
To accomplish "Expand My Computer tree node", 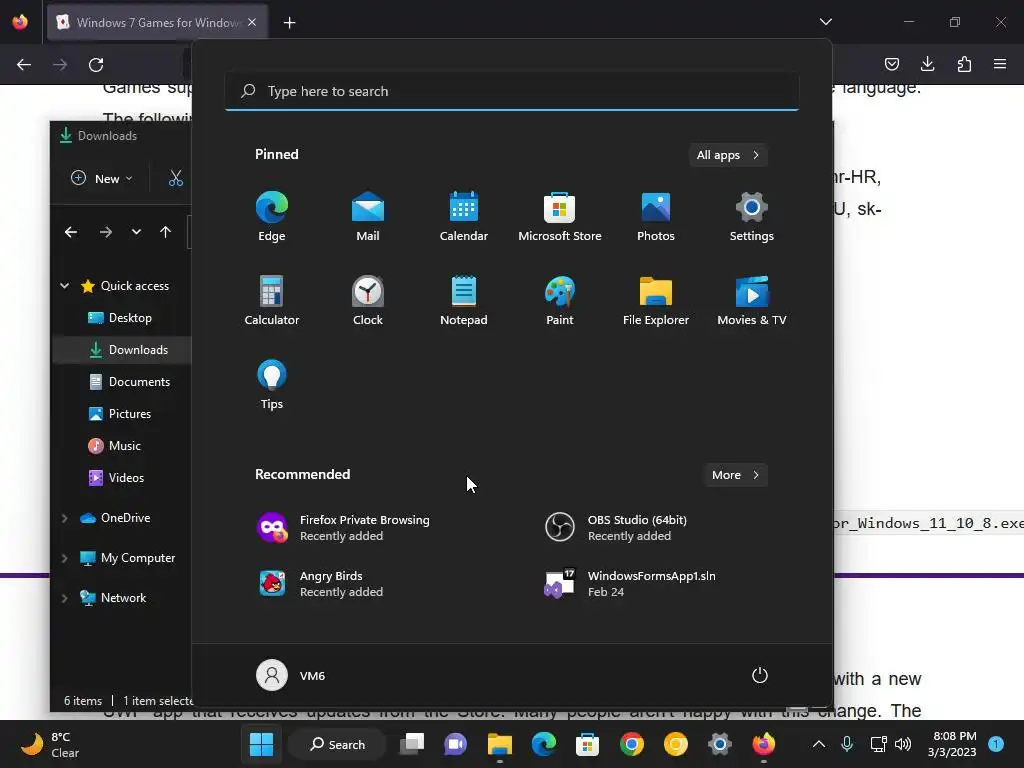I will [64, 558].
